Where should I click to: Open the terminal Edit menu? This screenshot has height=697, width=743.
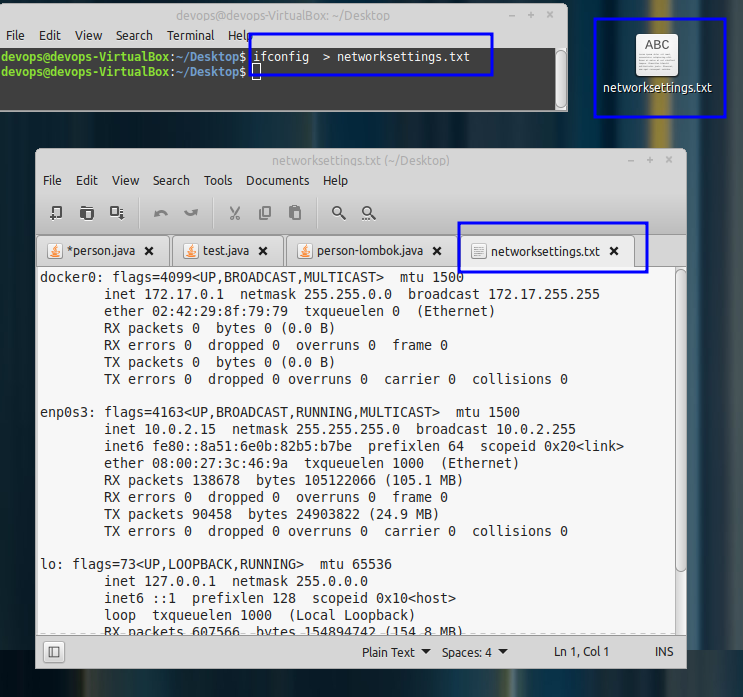click(50, 36)
